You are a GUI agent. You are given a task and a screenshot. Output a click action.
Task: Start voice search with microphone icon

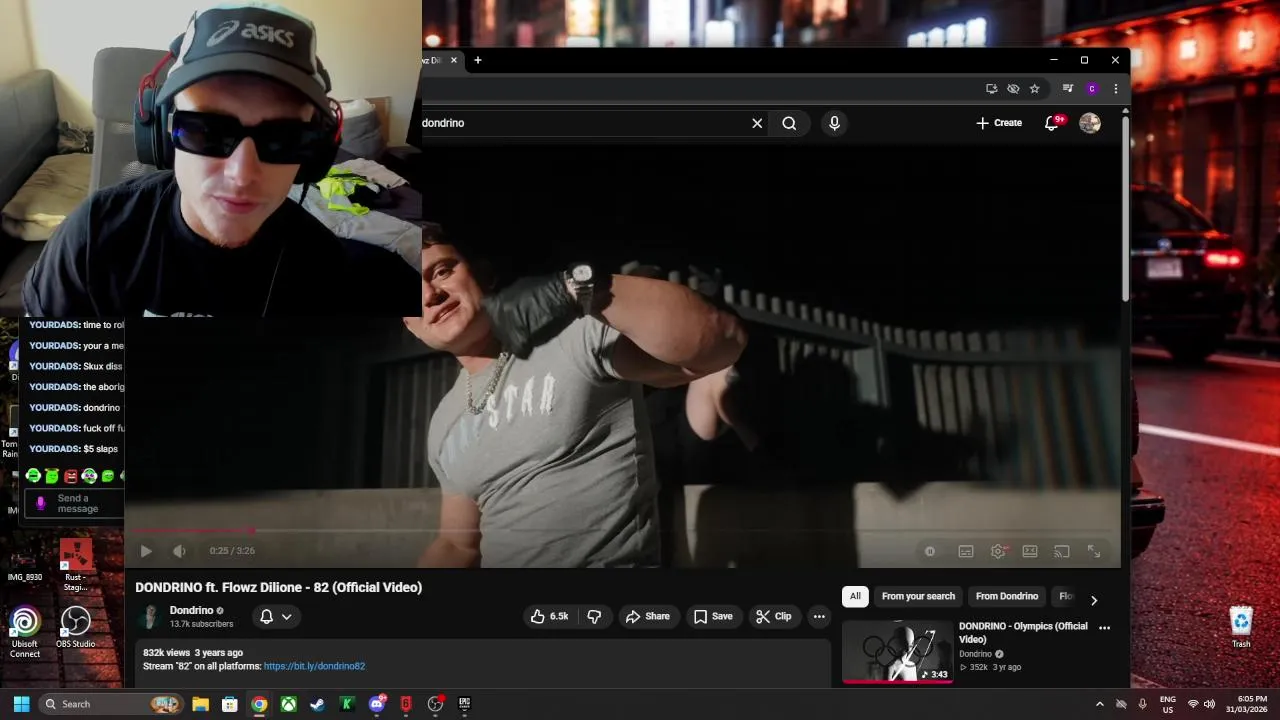pyautogui.click(x=834, y=123)
